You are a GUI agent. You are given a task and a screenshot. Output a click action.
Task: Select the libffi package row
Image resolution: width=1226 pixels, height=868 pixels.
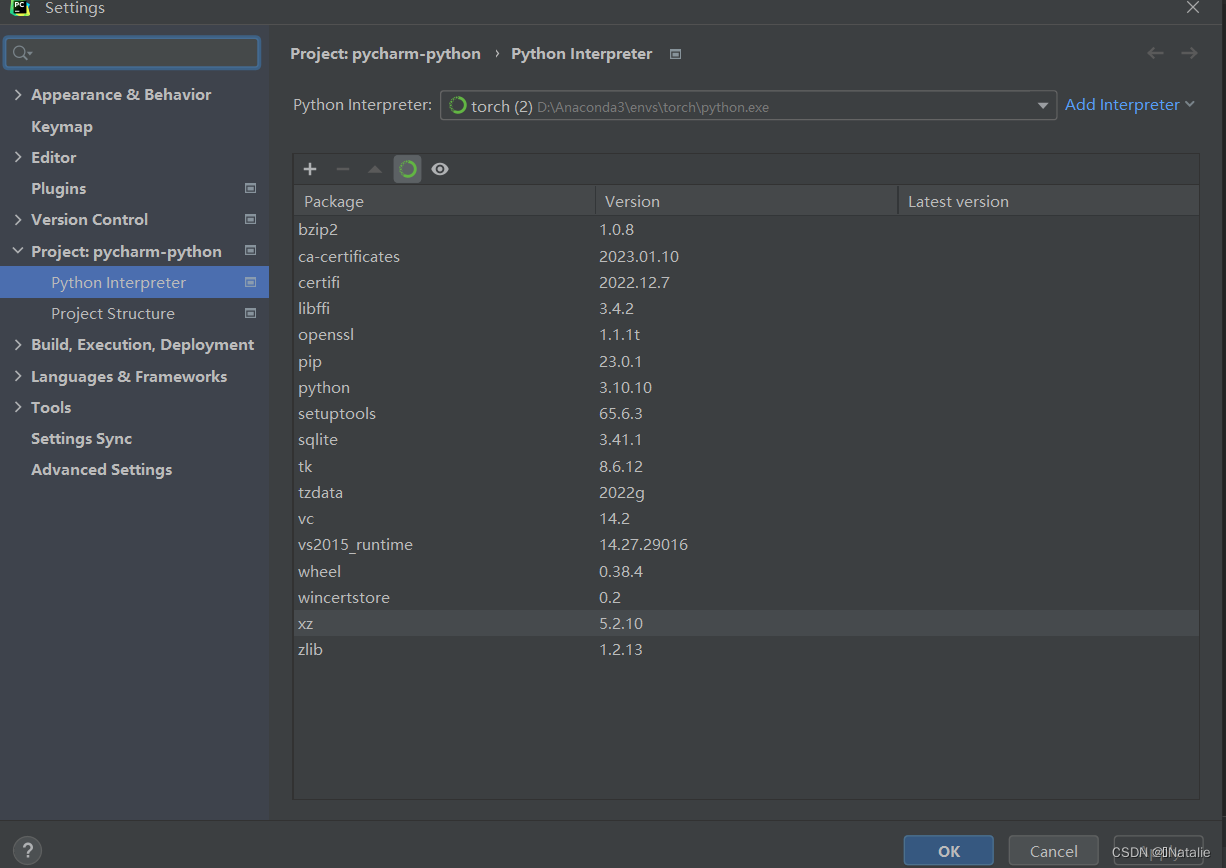point(746,308)
